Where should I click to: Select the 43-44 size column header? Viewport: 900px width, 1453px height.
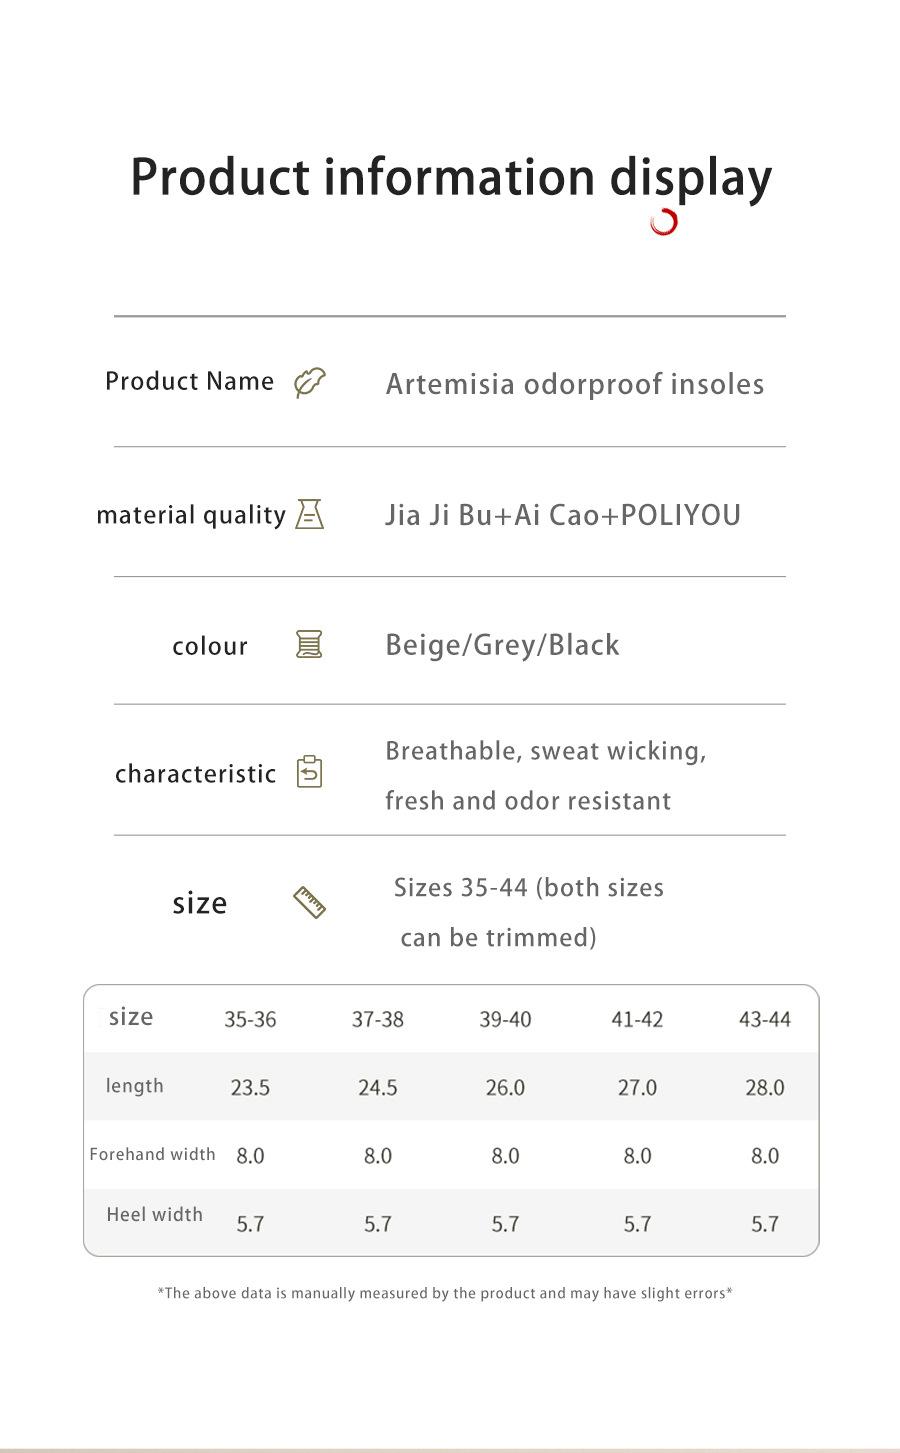pyautogui.click(x=765, y=1019)
